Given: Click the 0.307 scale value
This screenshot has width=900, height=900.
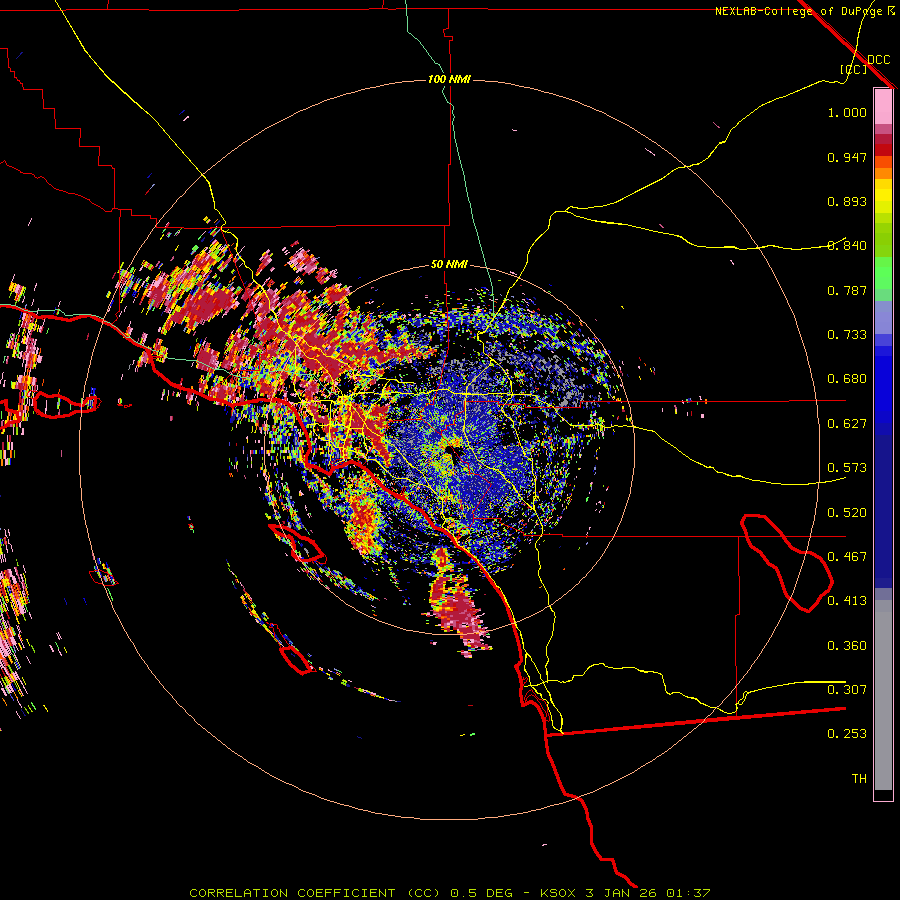Looking at the screenshot, I should tap(847, 690).
